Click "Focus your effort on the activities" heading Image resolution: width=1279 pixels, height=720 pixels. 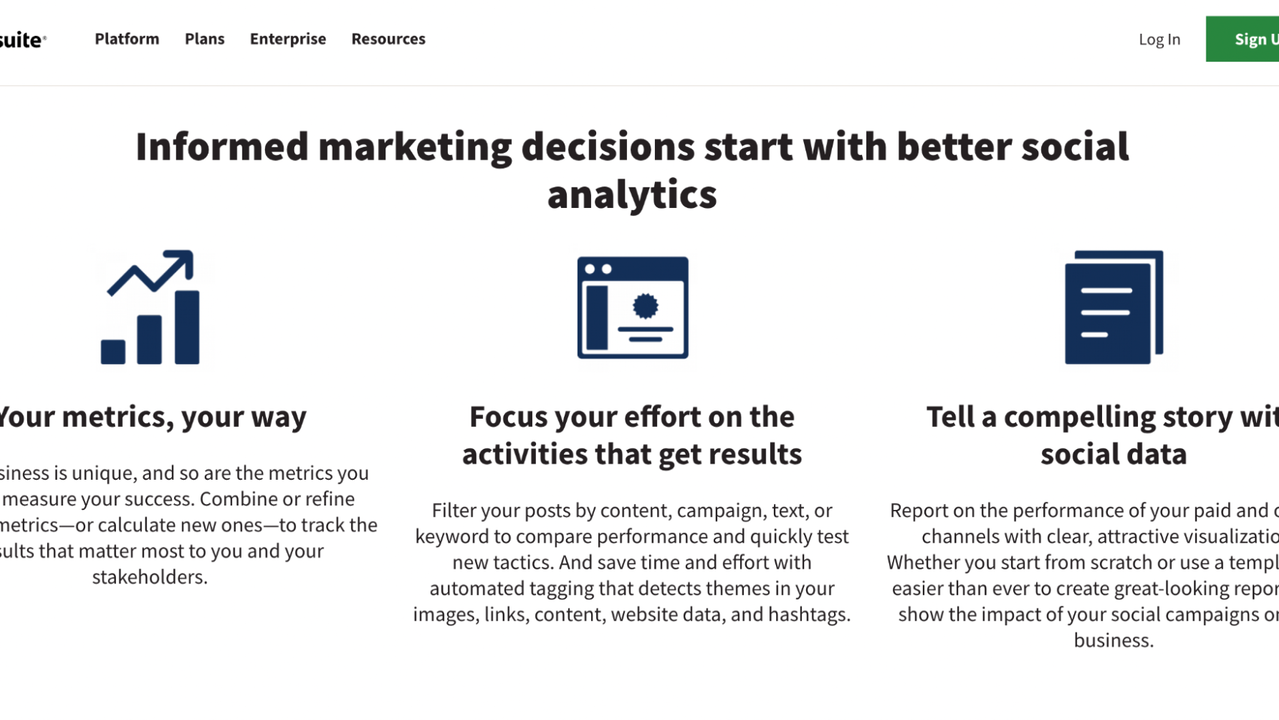[x=632, y=435]
